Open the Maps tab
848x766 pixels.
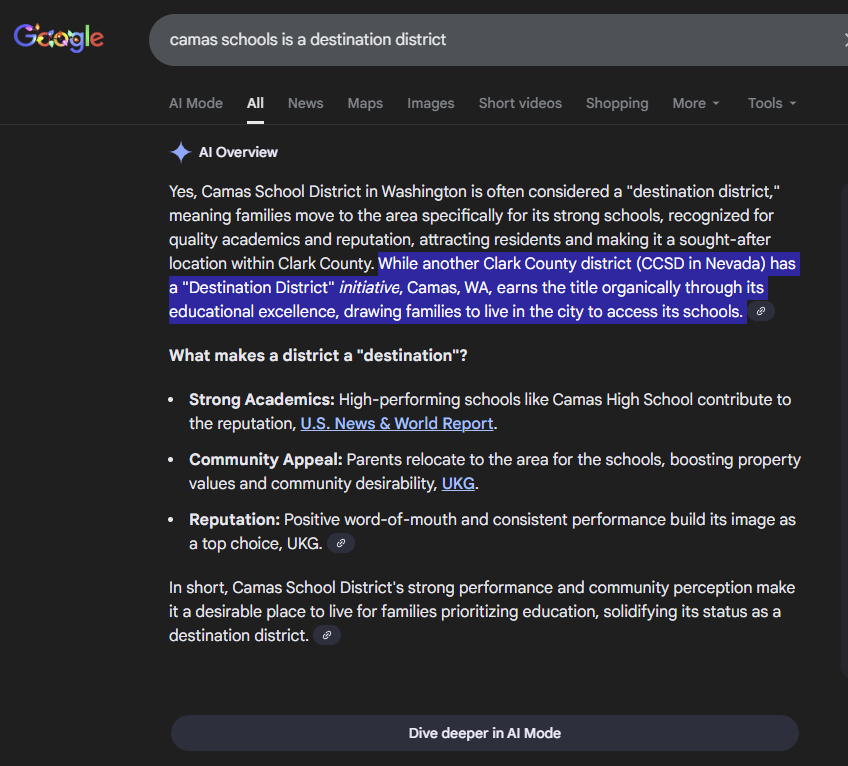pyautogui.click(x=365, y=103)
